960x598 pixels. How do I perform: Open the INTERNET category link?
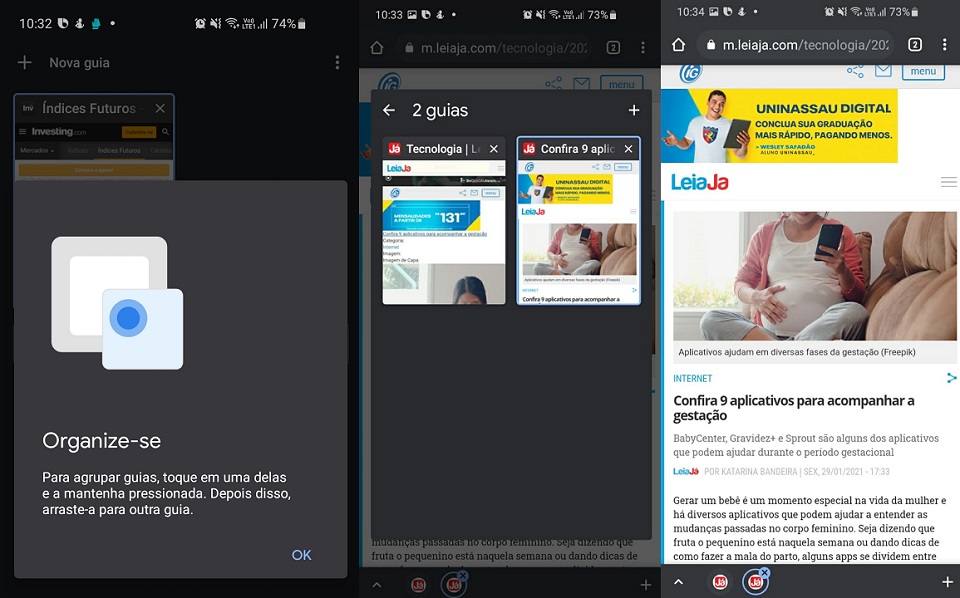693,379
